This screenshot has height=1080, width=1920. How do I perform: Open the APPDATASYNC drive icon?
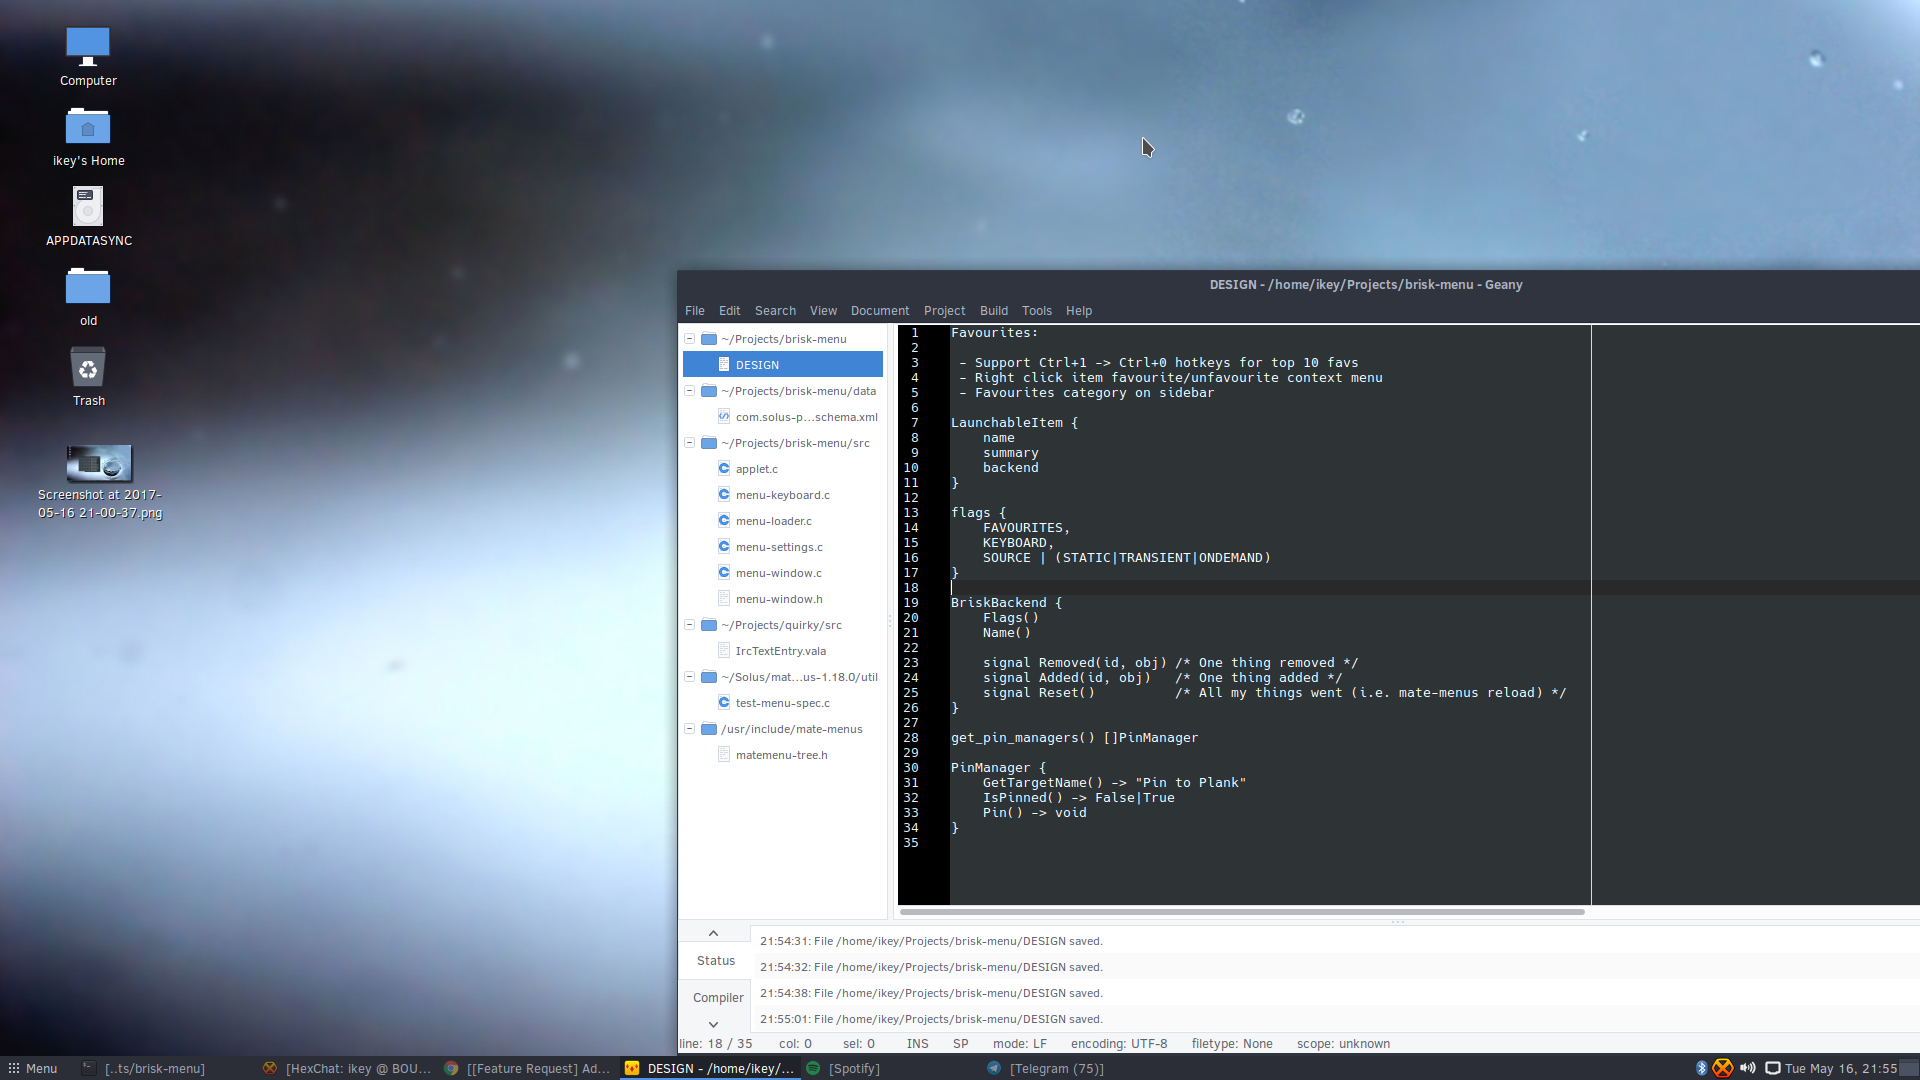[x=88, y=217]
